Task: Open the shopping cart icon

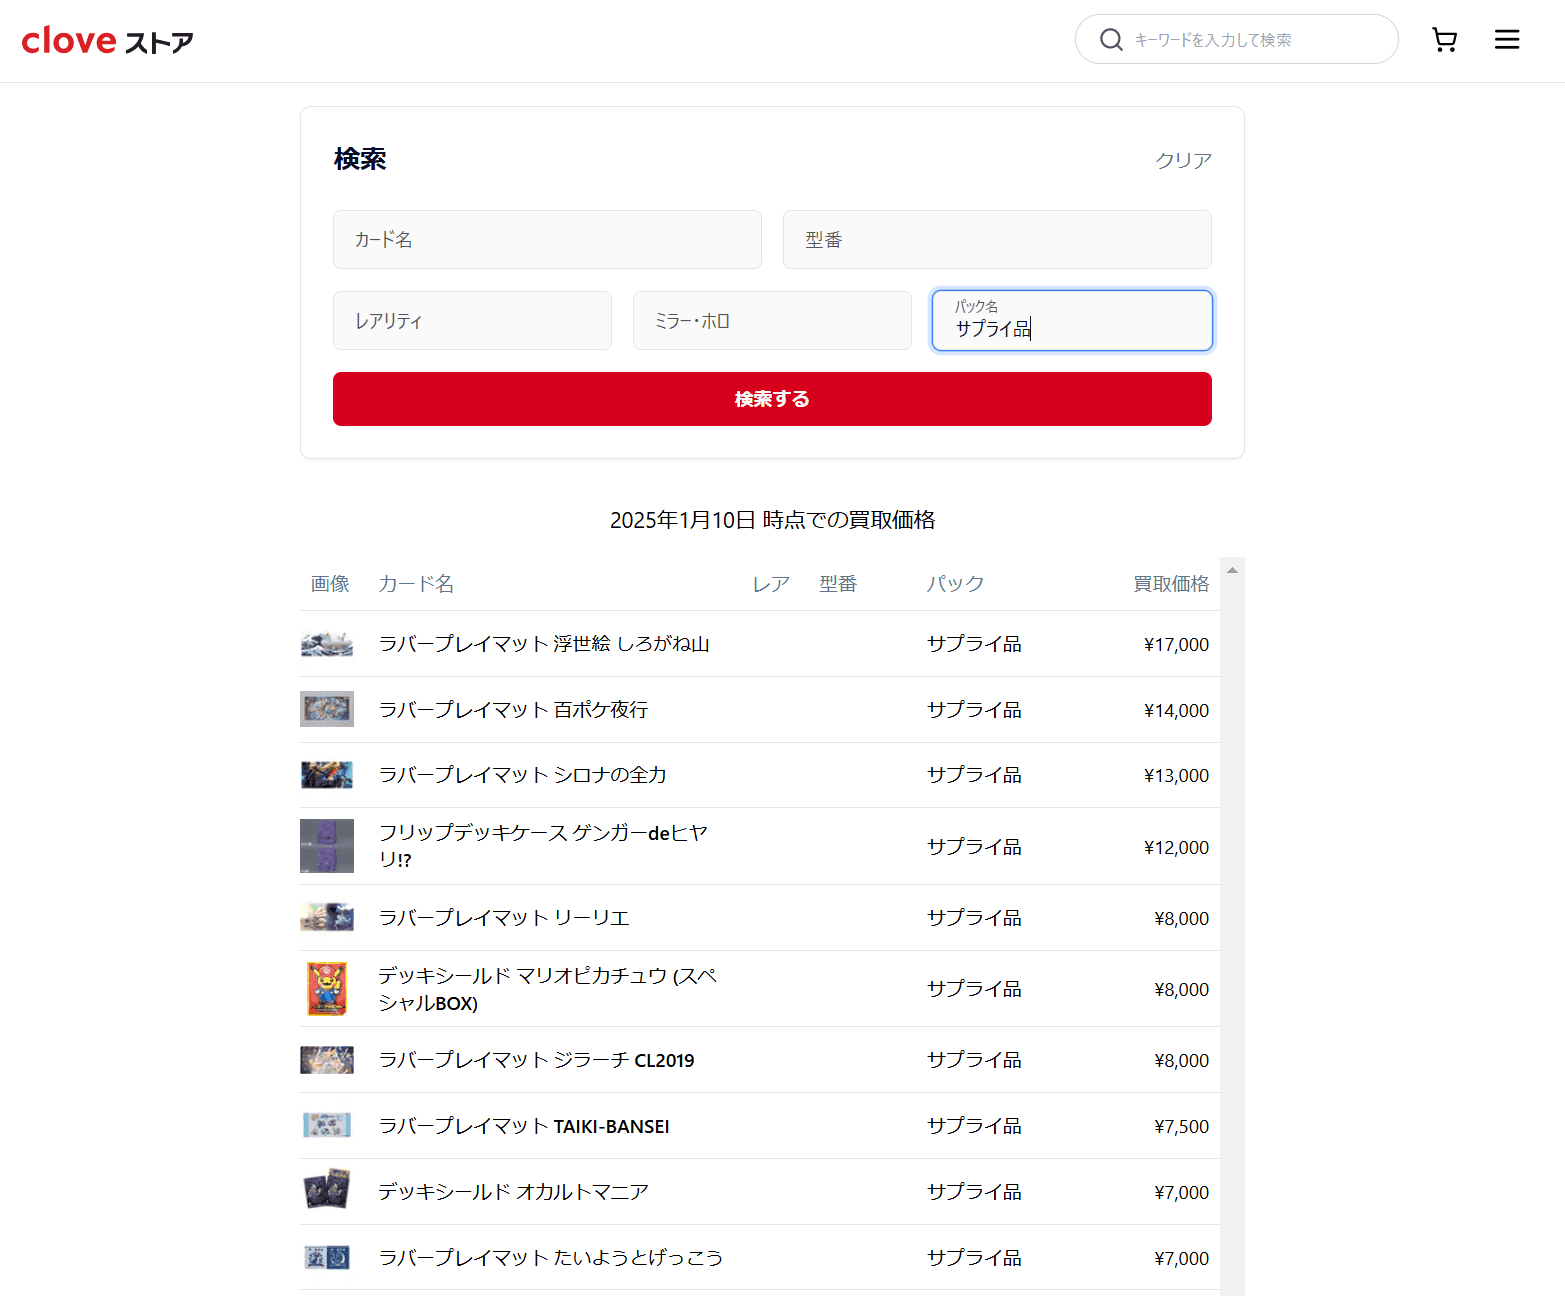Action: pyautogui.click(x=1444, y=40)
